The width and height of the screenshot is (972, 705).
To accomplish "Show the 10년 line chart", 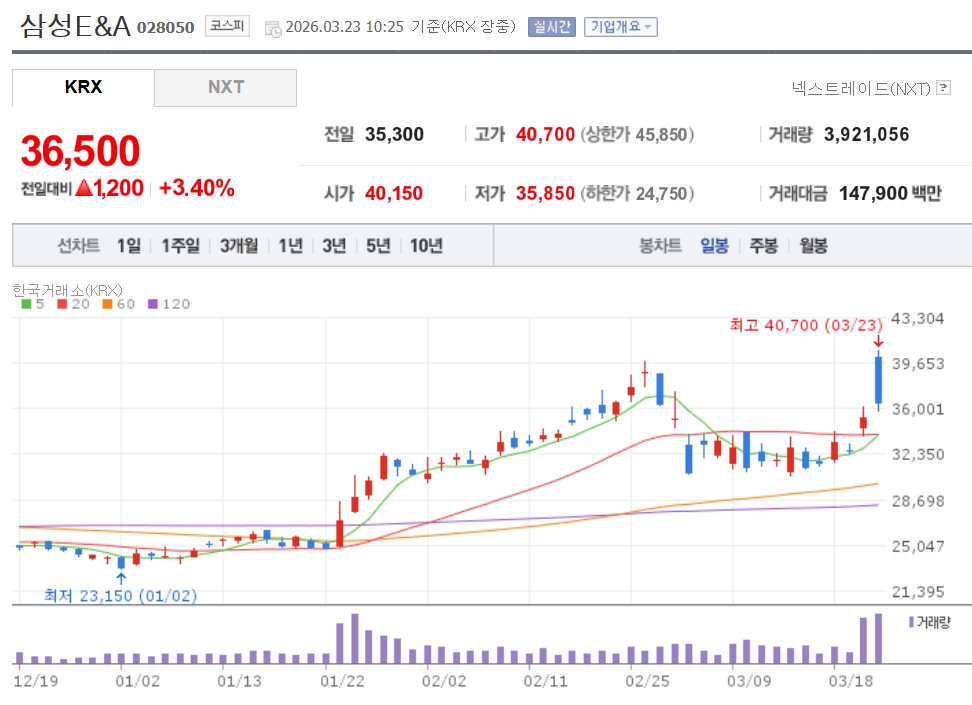I will pos(426,246).
